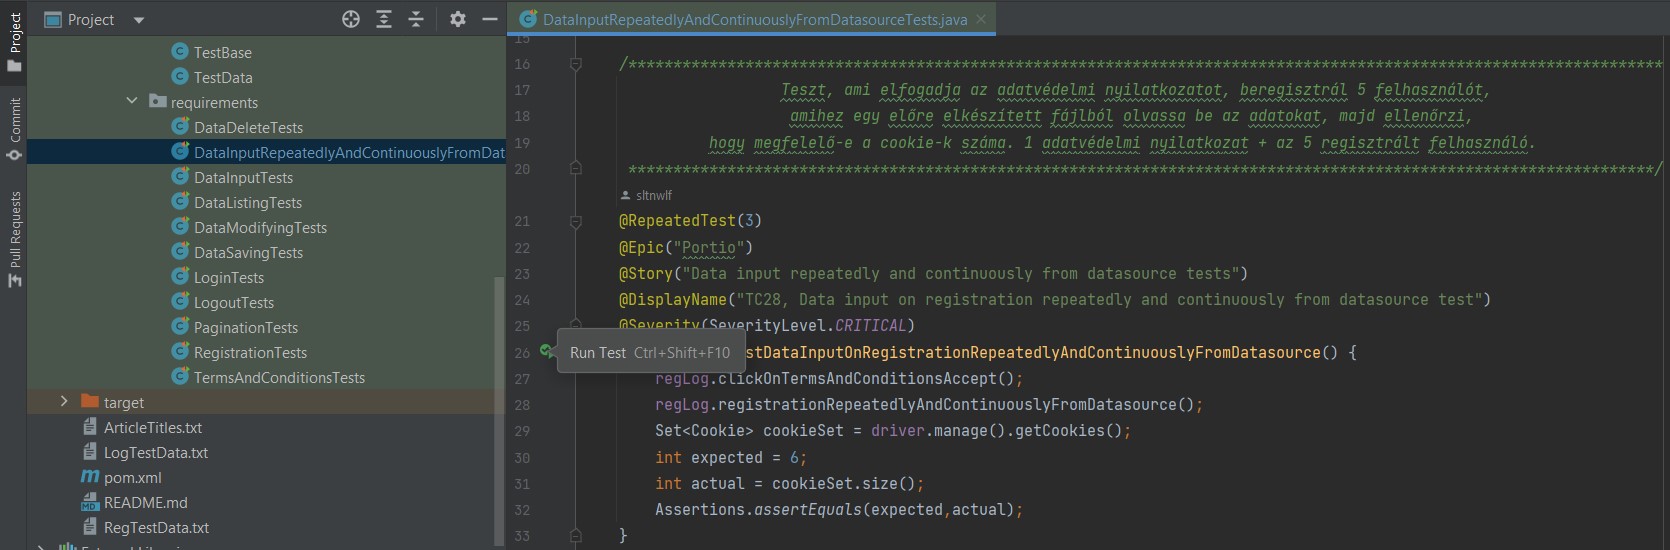Viewport: 1670px width, 550px height.
Task: Open pom.xml Maven file
Action: tap(132, 477)
